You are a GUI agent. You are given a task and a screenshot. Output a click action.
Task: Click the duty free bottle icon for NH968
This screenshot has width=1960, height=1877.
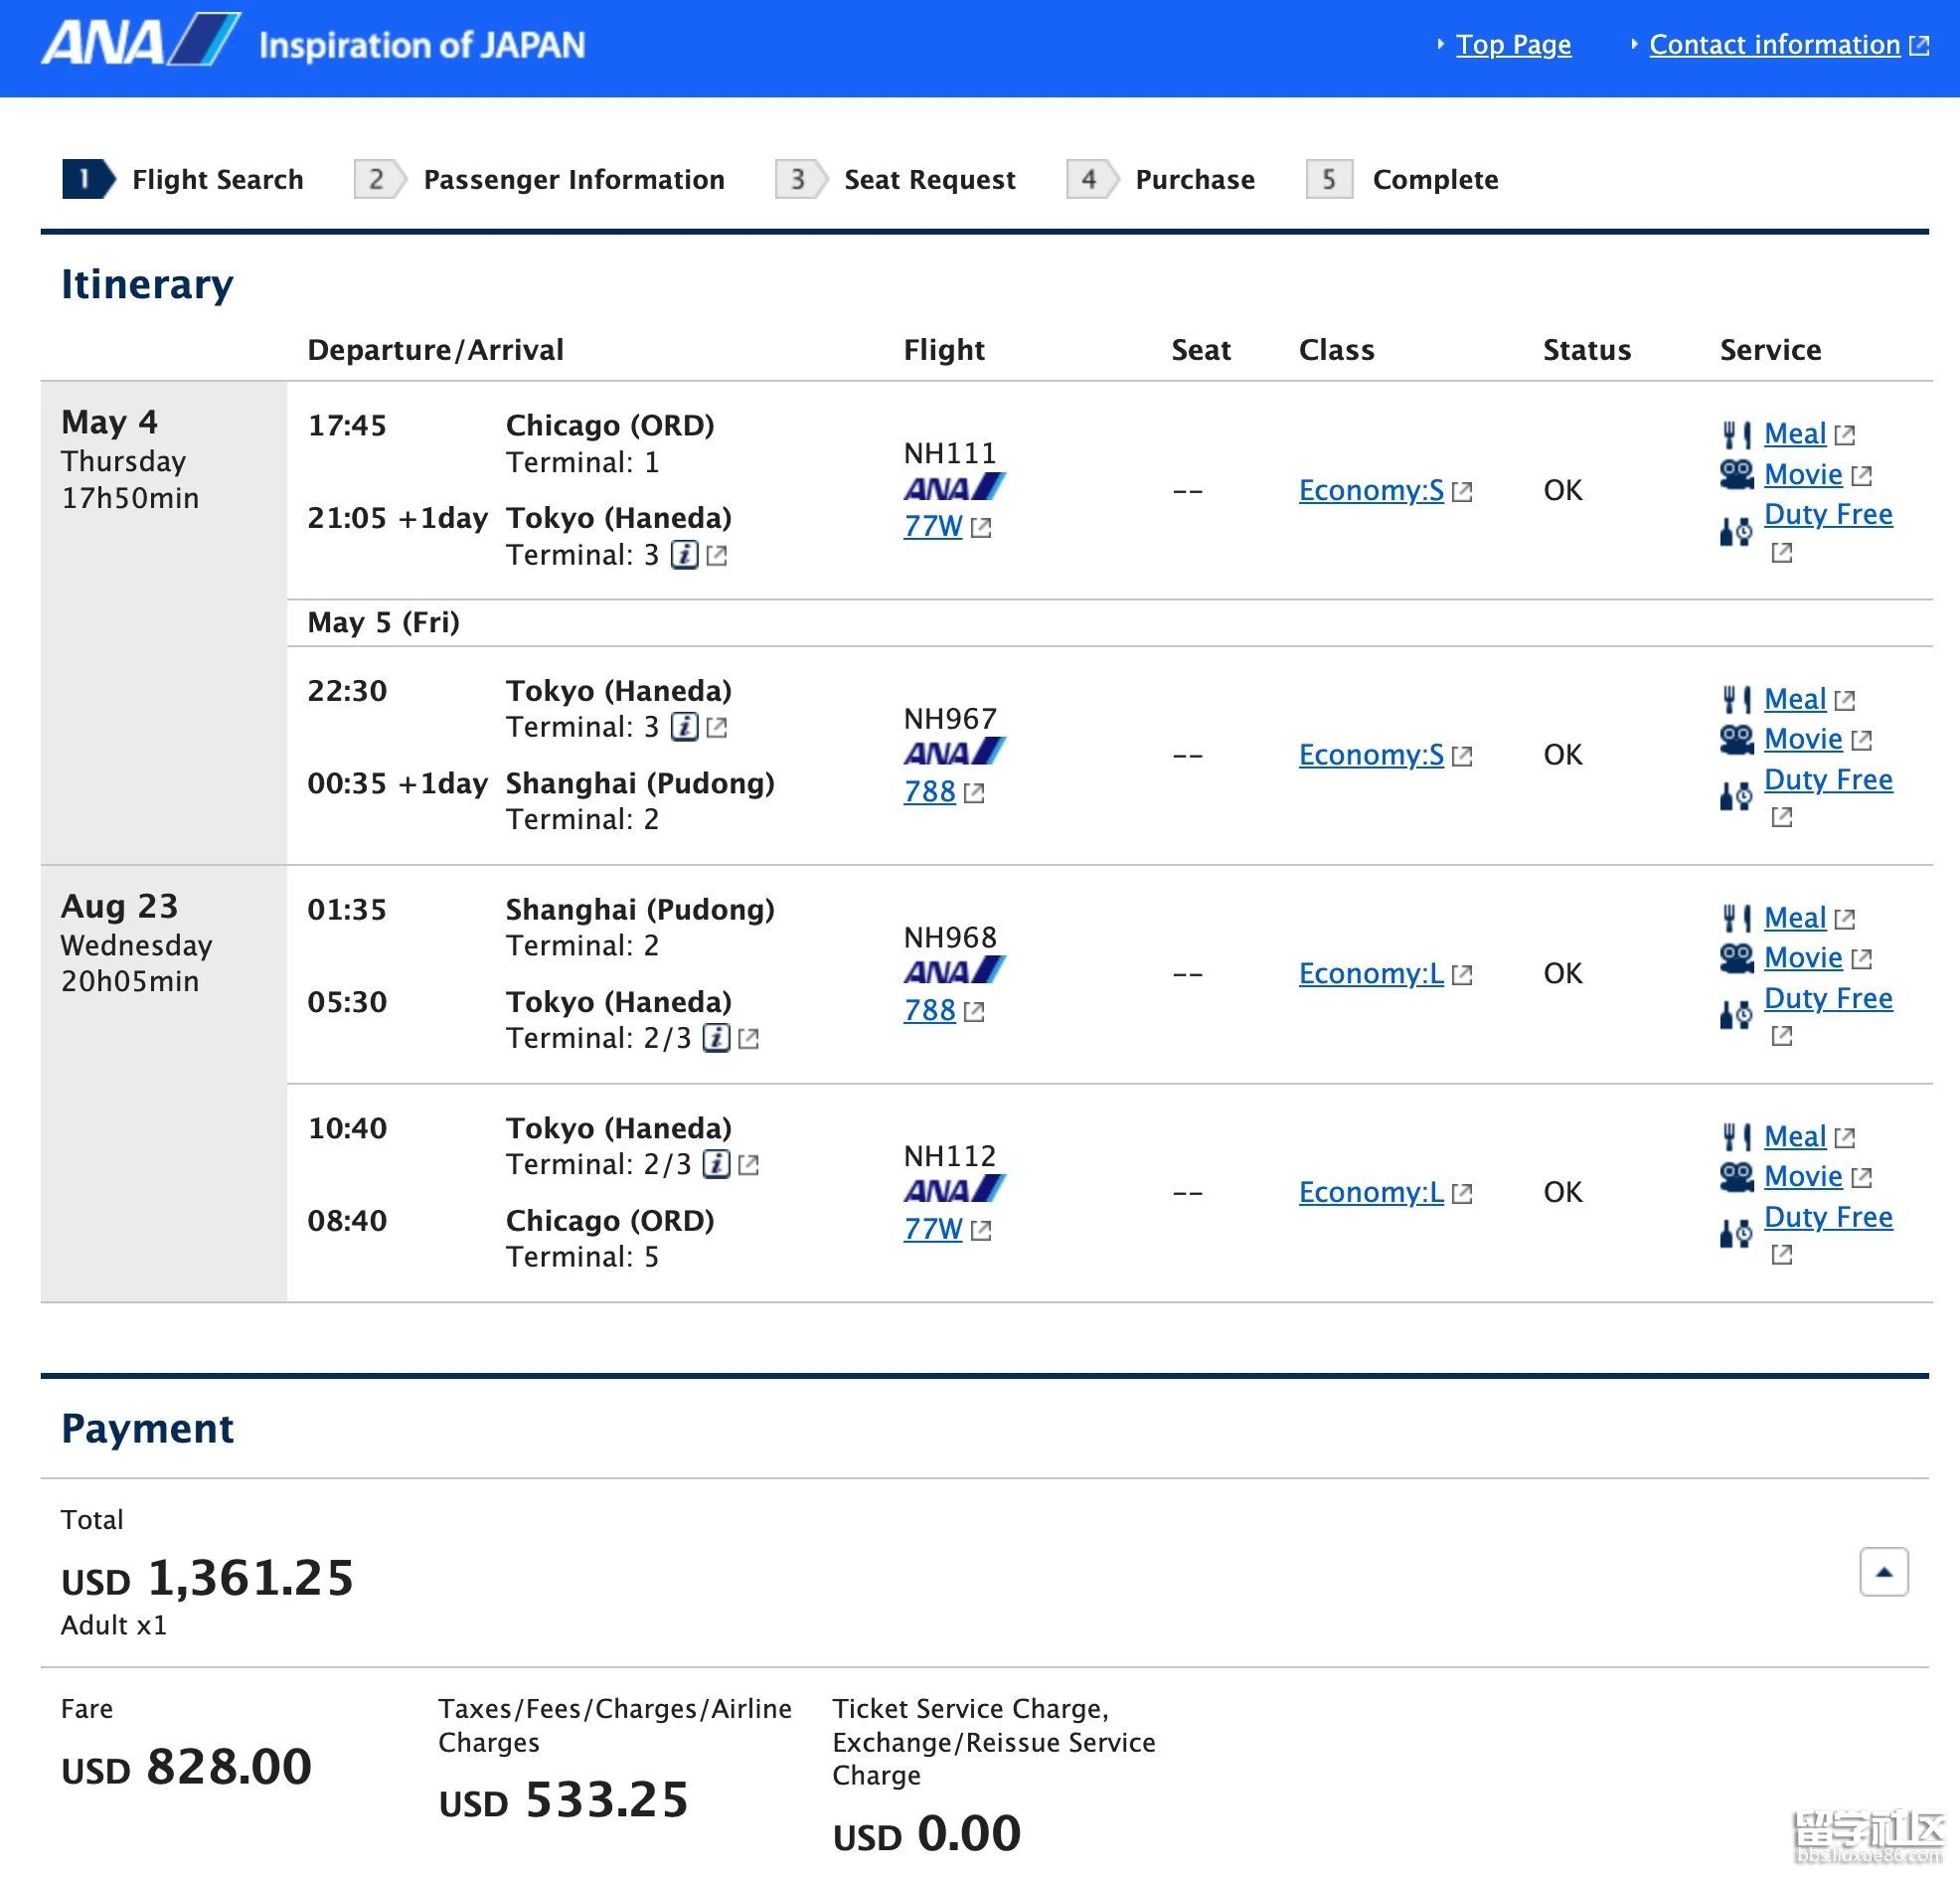coord(1736,1015)
